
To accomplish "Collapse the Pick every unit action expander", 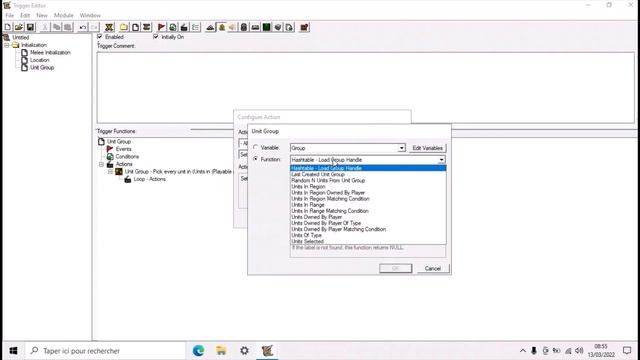I will (x=110, y=171).
